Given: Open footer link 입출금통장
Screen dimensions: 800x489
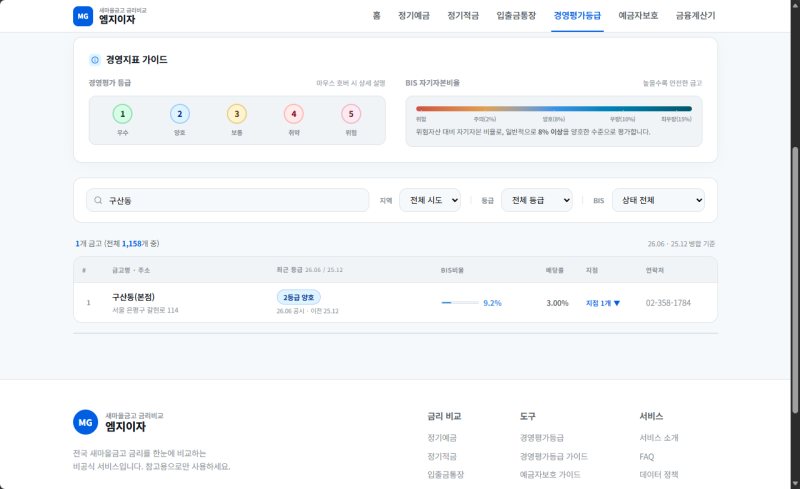Looking at the screenshot, I should (x=445, y=475).
